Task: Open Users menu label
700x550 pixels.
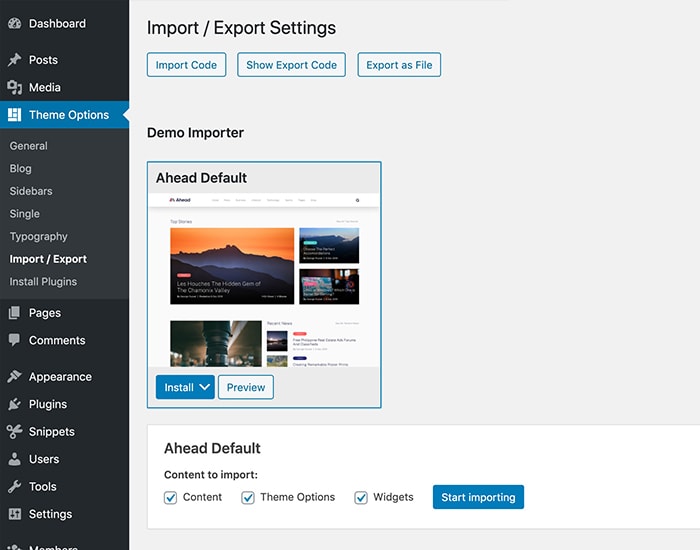Action: tap(44, 459)
